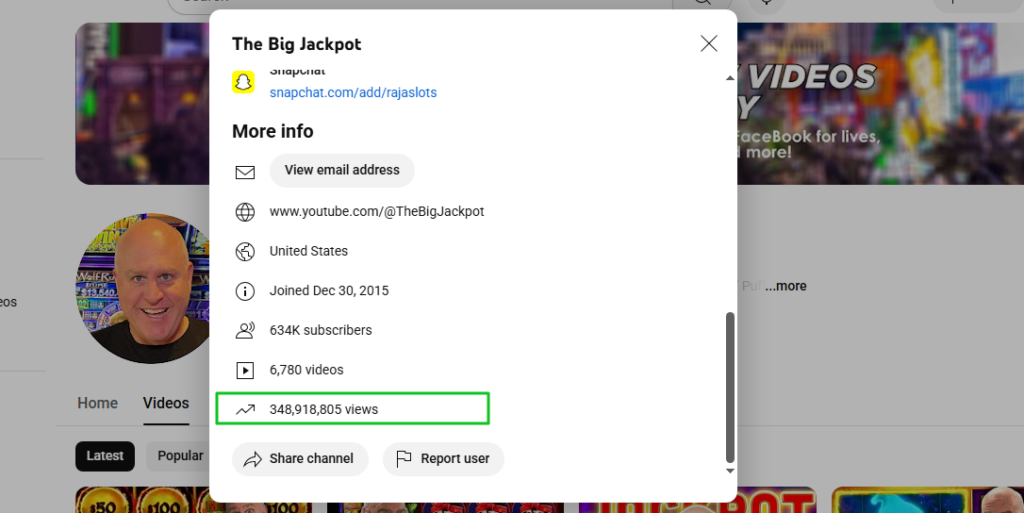Select the United States country text

click(x=309, y=251)
